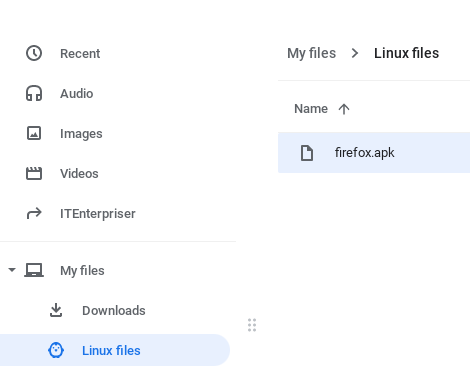
Task: Click the Linux files penguin icon
Action: pos(56,350)
